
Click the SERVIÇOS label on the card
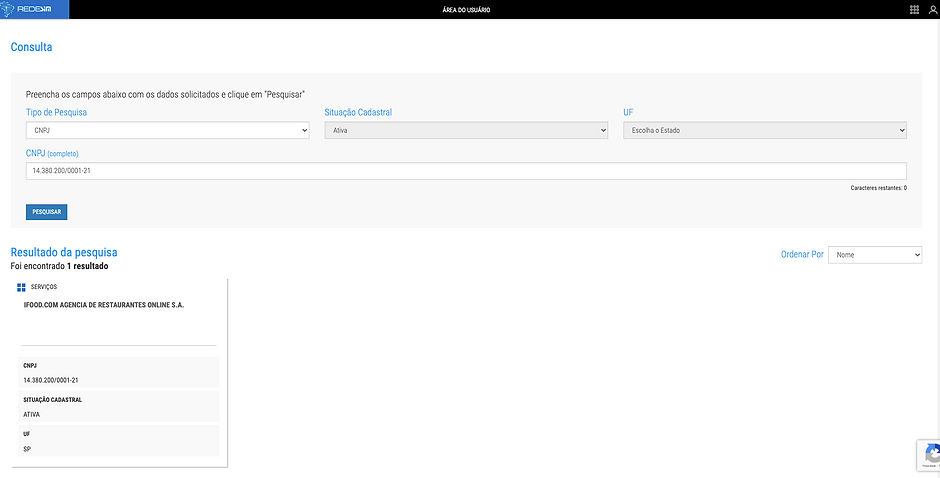pyautogui.click(x=44, y=287)
